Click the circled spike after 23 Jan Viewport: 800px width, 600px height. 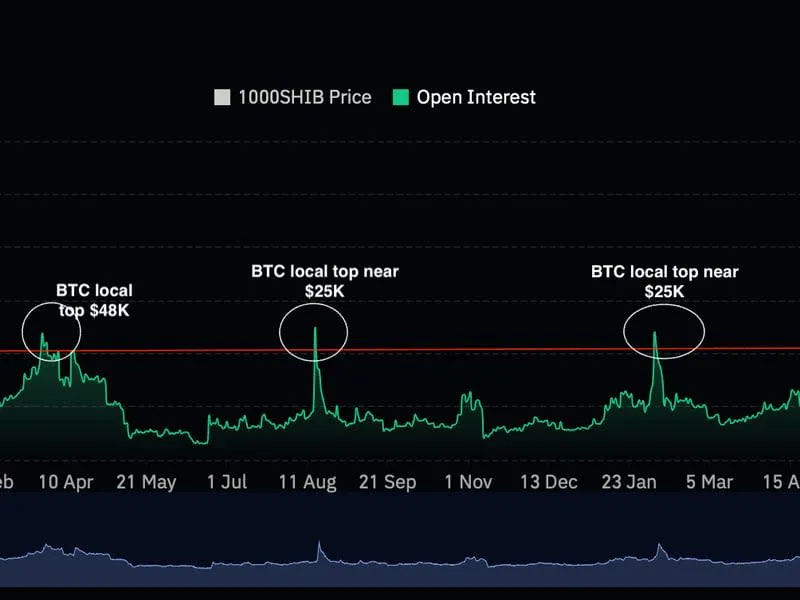click(656, 333)
